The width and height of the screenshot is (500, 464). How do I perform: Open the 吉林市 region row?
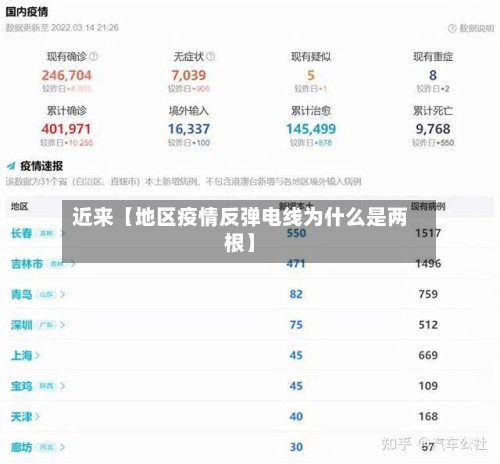click(x=250, y=264)
